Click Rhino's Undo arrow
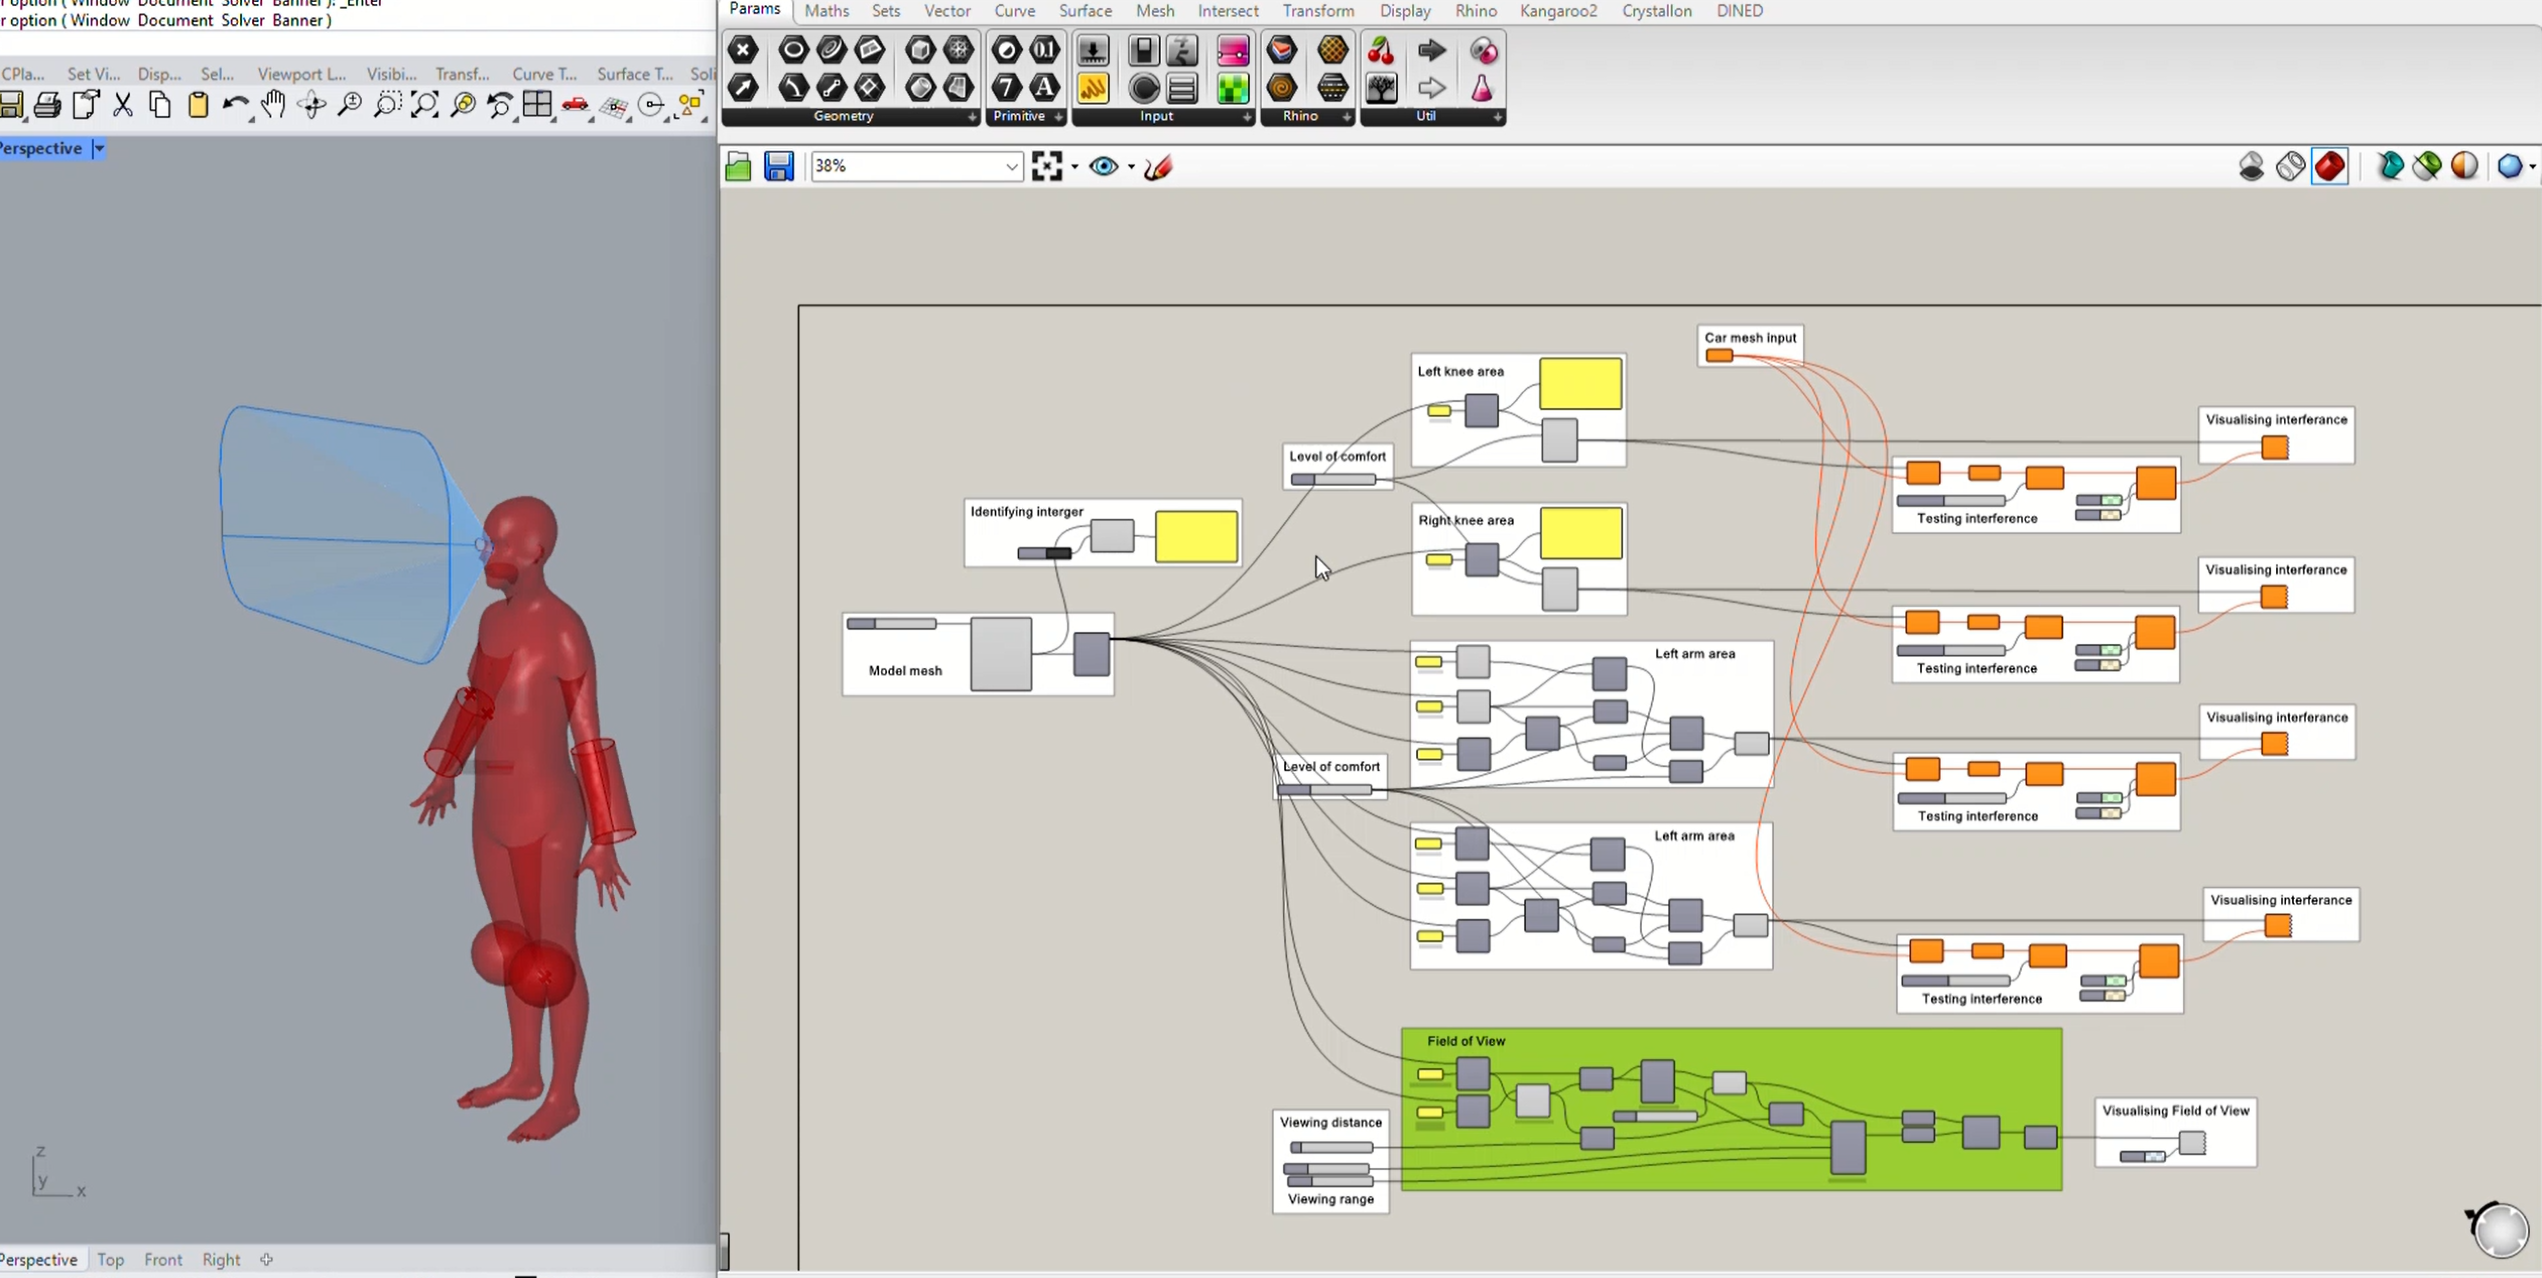Screen dimensions: 2542x1278 (x=235, y=104)
